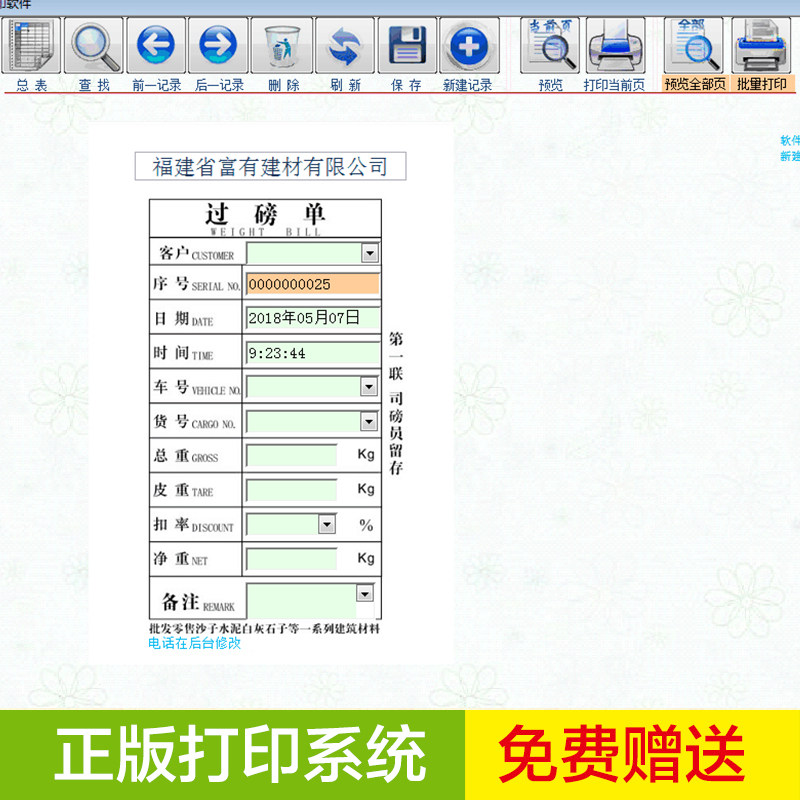Click the company name 福建省富有建材有限公司 box
Screen dimensions: 800x800
click(x=270, y=166)
